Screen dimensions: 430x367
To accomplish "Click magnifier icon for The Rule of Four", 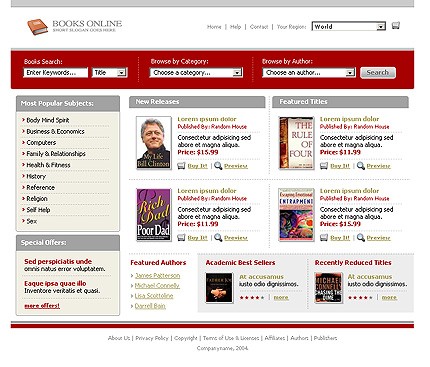I will tap(361, 166).
